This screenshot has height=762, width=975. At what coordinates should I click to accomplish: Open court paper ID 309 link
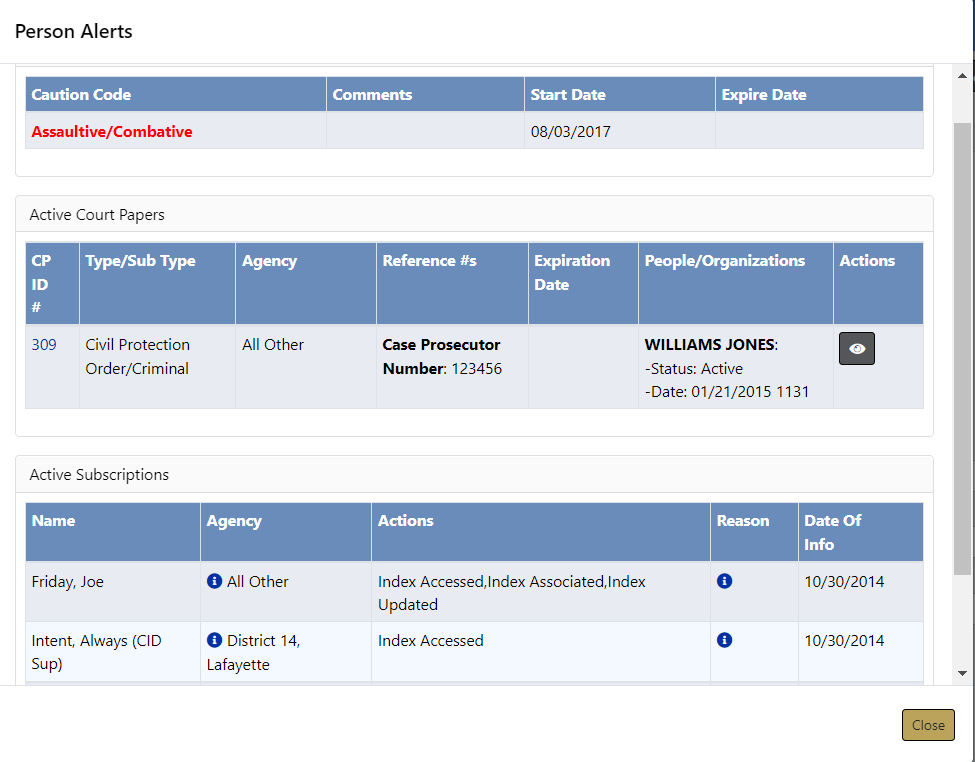[44, 344]
